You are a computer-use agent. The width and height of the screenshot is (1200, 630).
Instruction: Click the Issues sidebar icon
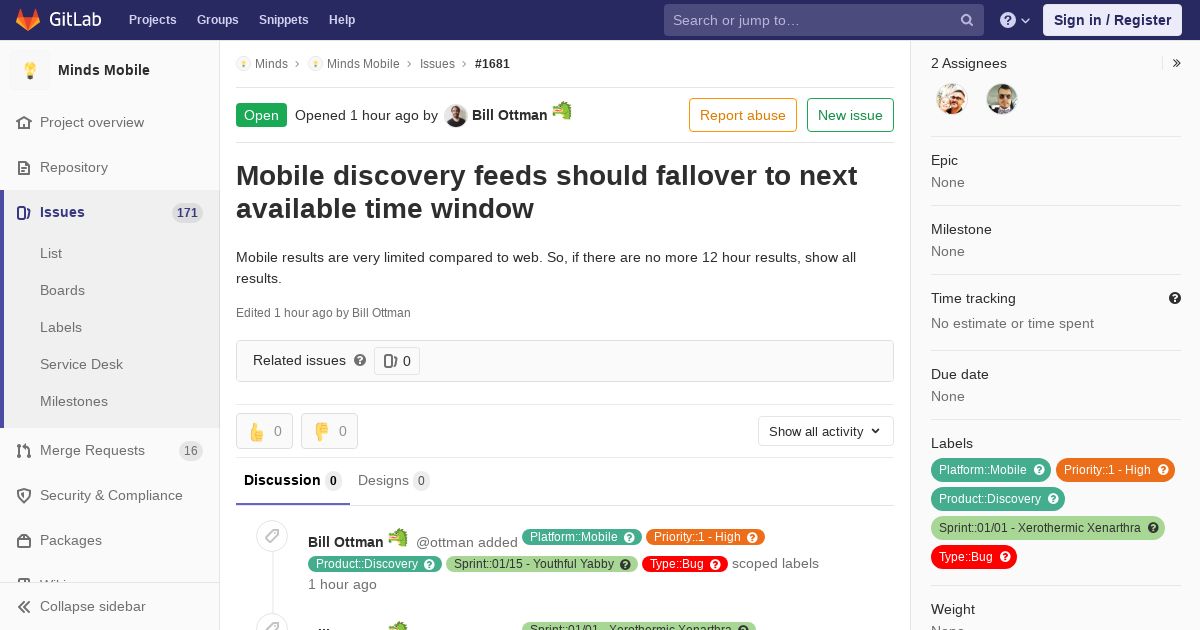[x=24, y=212]
